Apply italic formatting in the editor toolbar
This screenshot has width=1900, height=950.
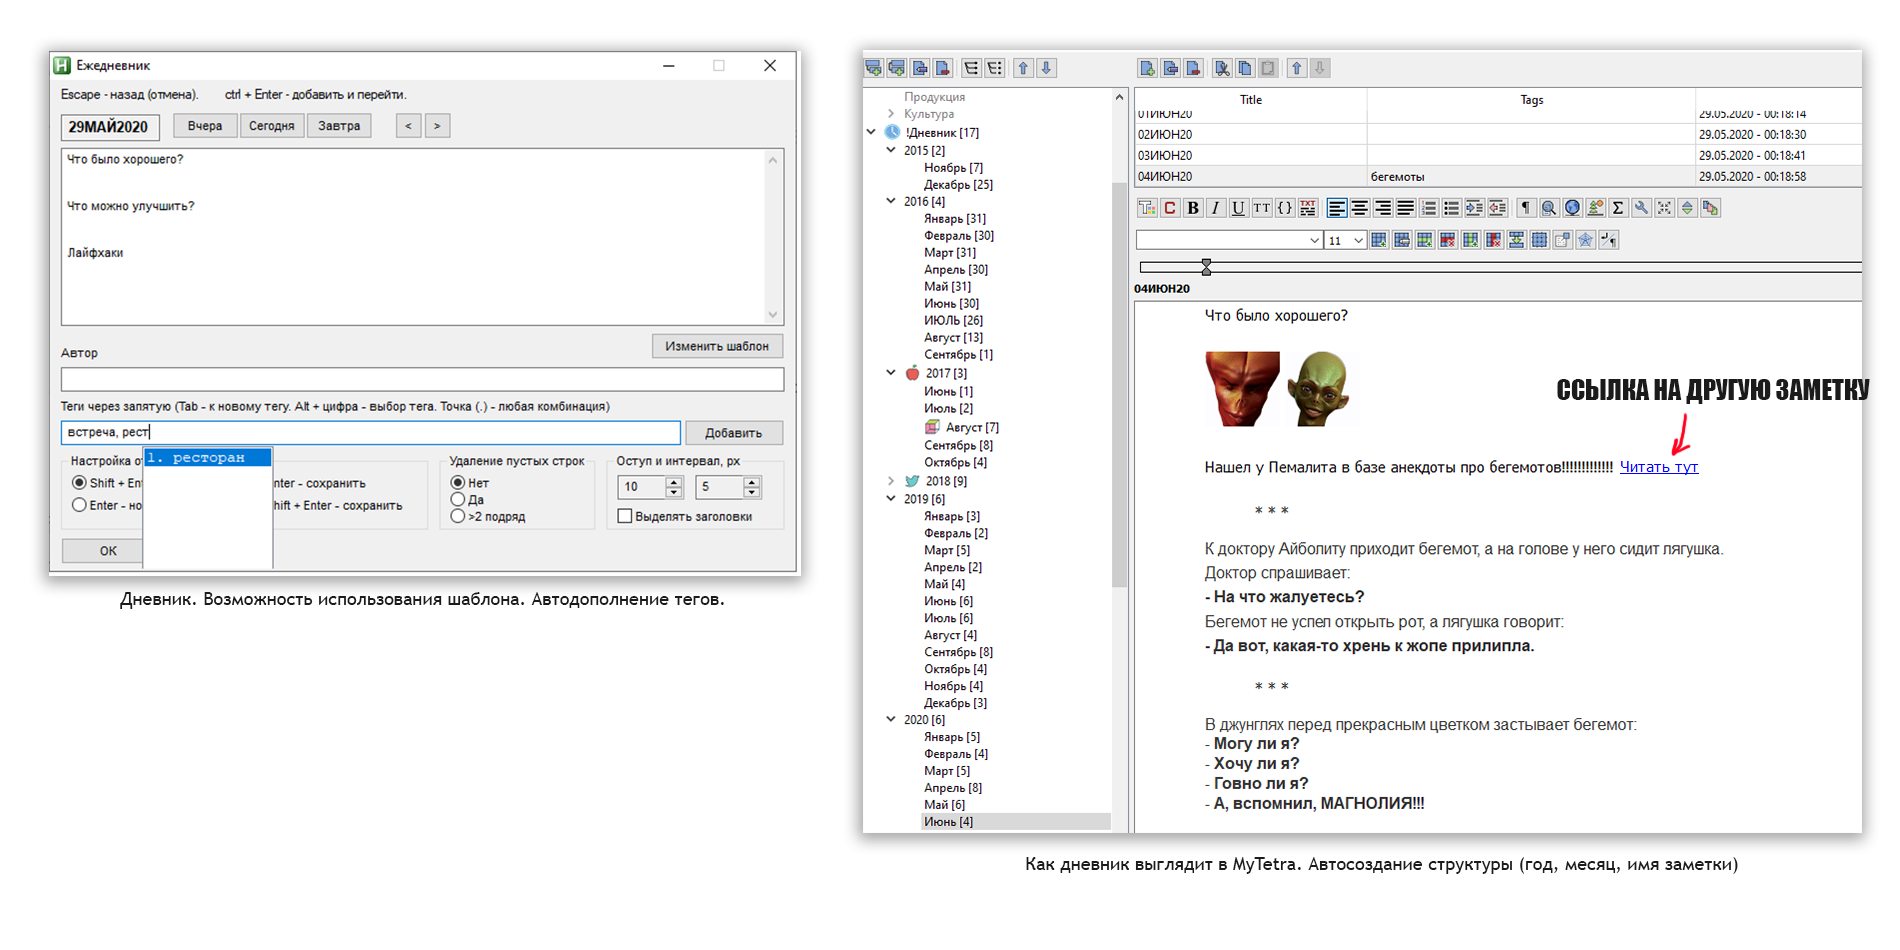tap(1215, 208)
